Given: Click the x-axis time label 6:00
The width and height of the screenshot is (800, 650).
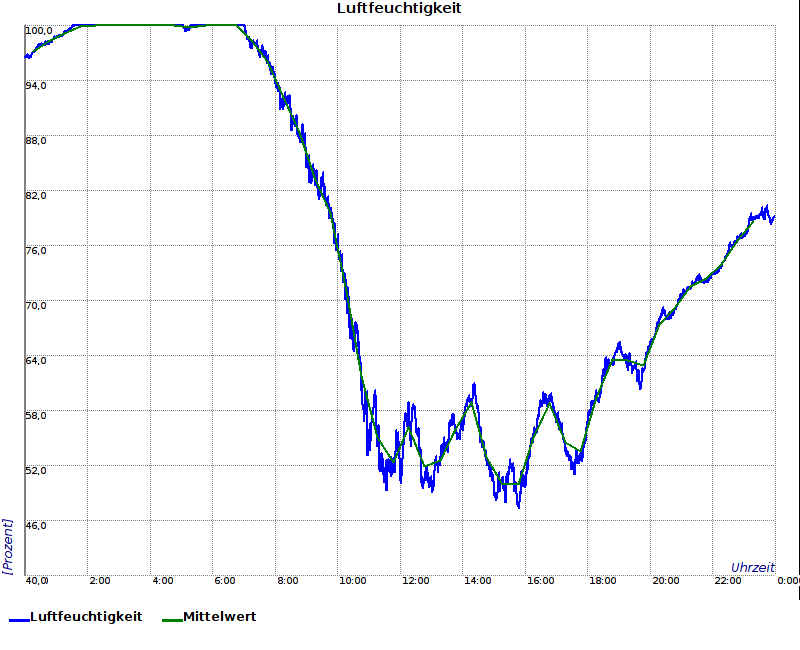Looking at the screenshot, I should (x=225, y=581).
